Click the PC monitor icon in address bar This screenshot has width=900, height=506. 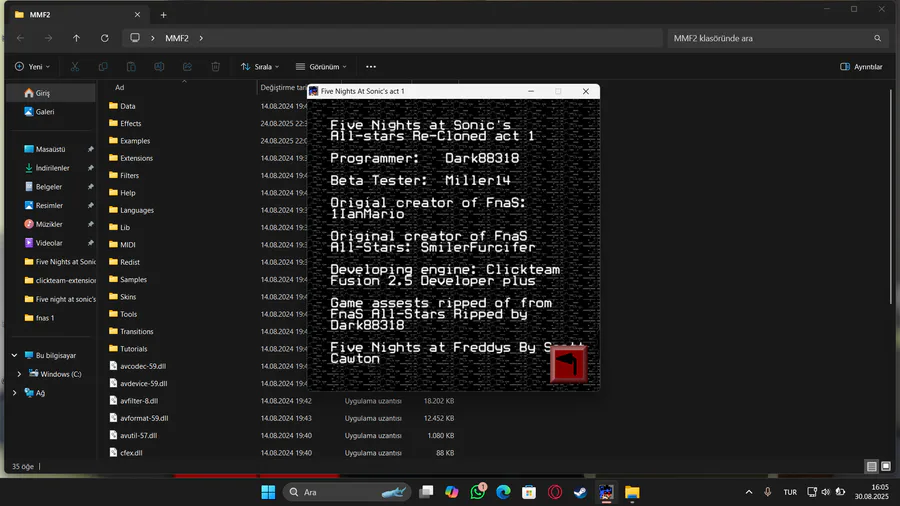pyautogui.click(x=135, y=38)
